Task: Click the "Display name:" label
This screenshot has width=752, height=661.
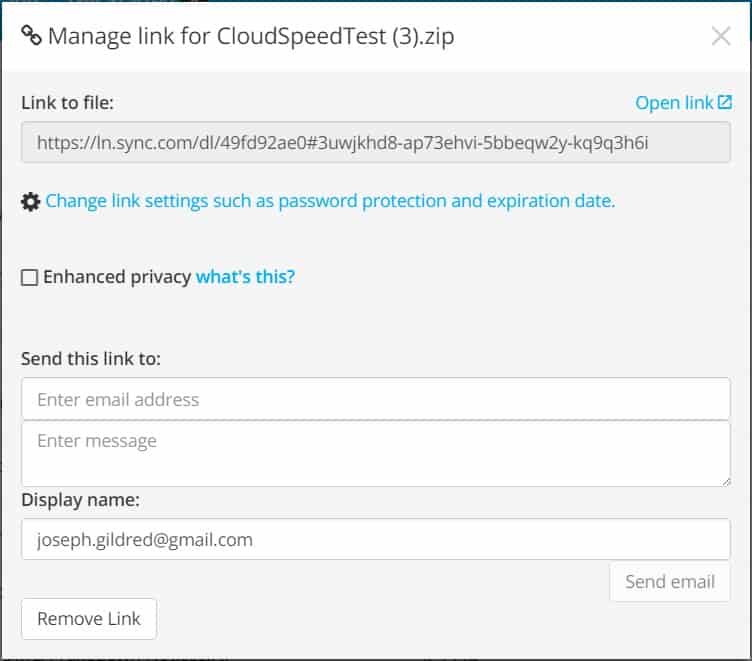Action: [81, 500]
